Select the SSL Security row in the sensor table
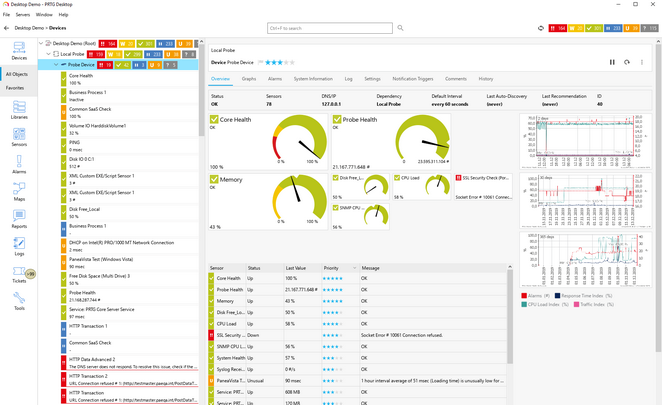Viewport: 662px width, 405px height. (x=358, y=335)
